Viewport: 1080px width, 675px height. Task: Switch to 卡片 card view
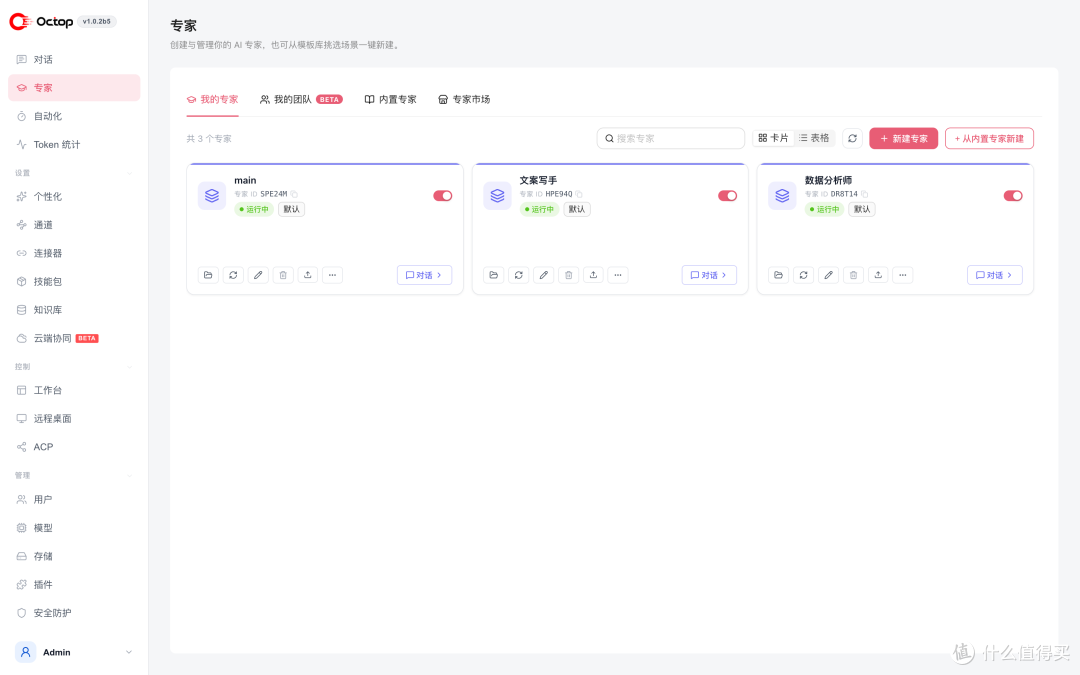[x=773, y=138]
